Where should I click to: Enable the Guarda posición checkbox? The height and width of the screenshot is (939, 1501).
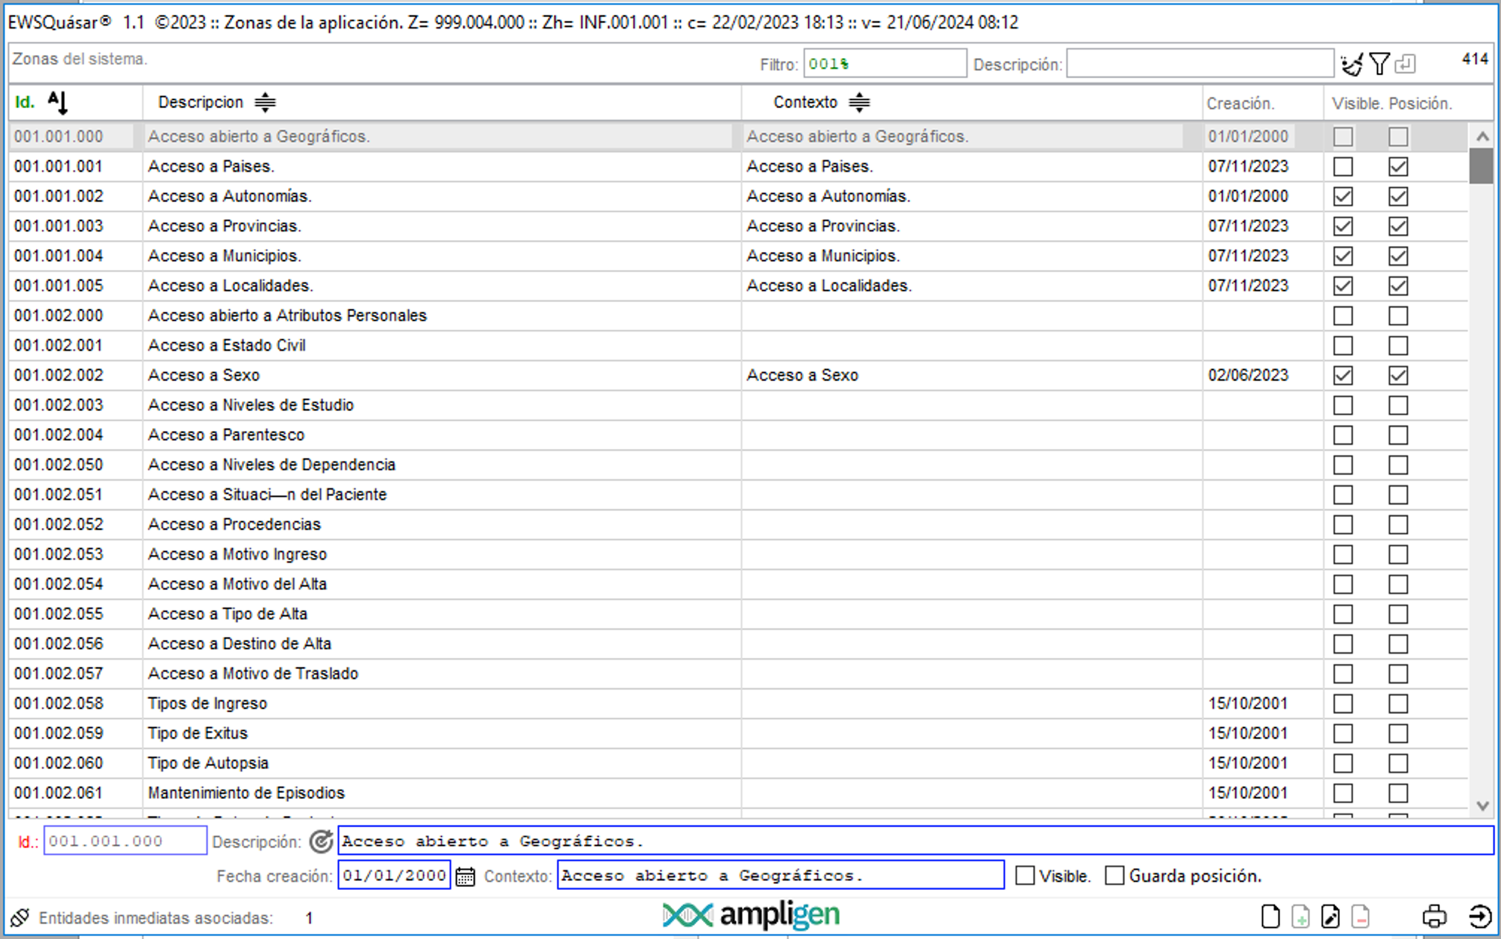coord(1115,876)
